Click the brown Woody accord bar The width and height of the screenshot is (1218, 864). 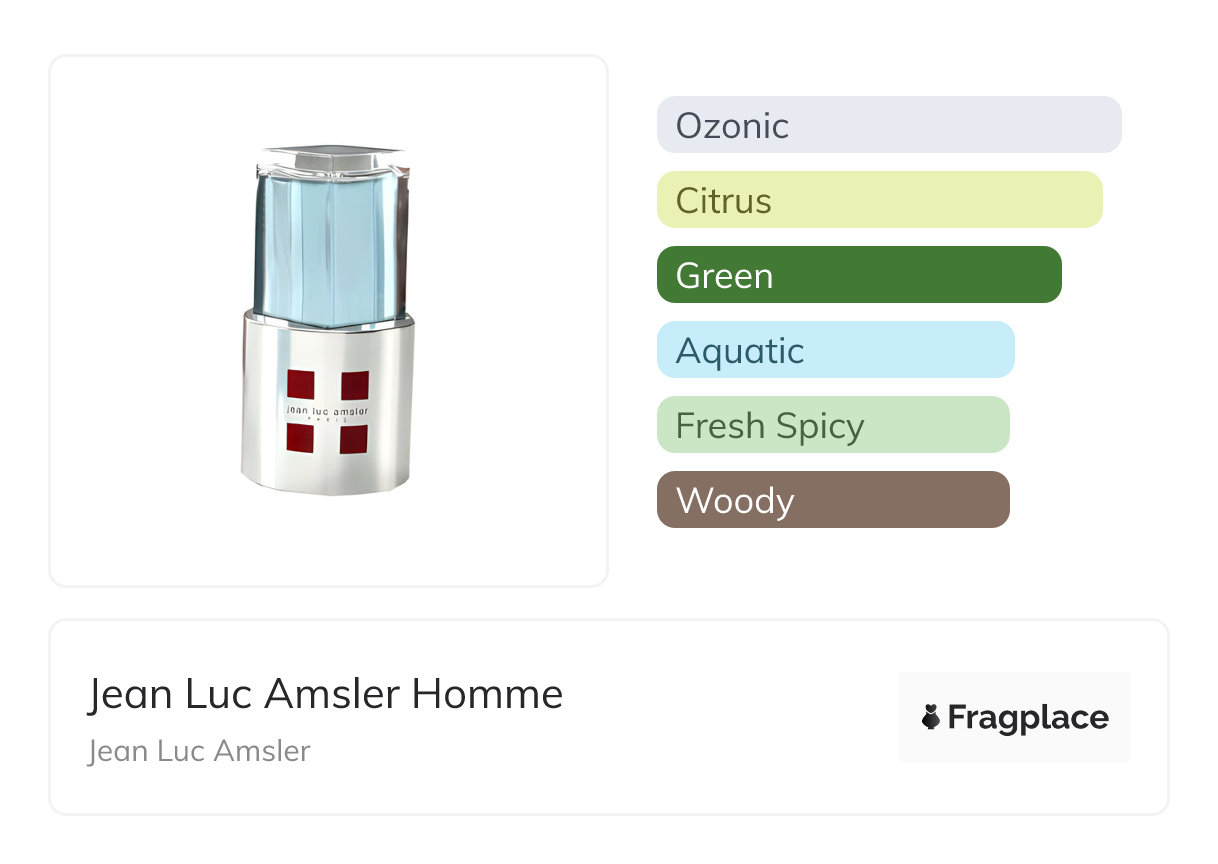pos(832,500)
